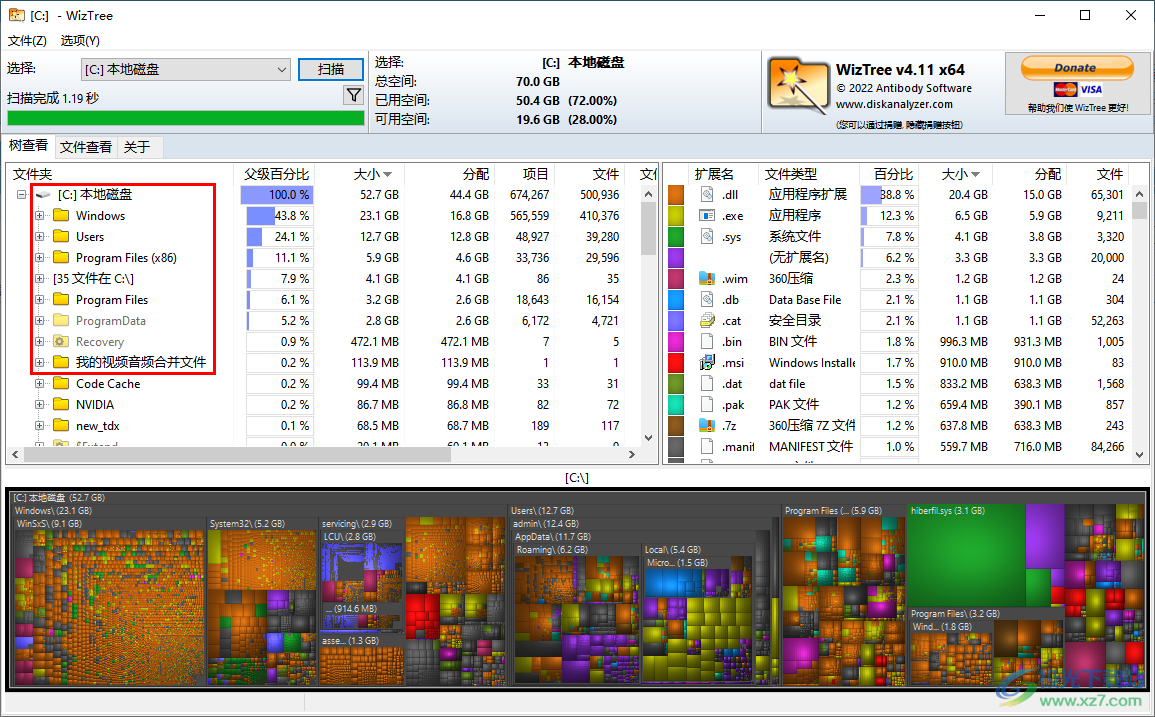Sort by 父级百分比 column header

click(x=275, y=174)
